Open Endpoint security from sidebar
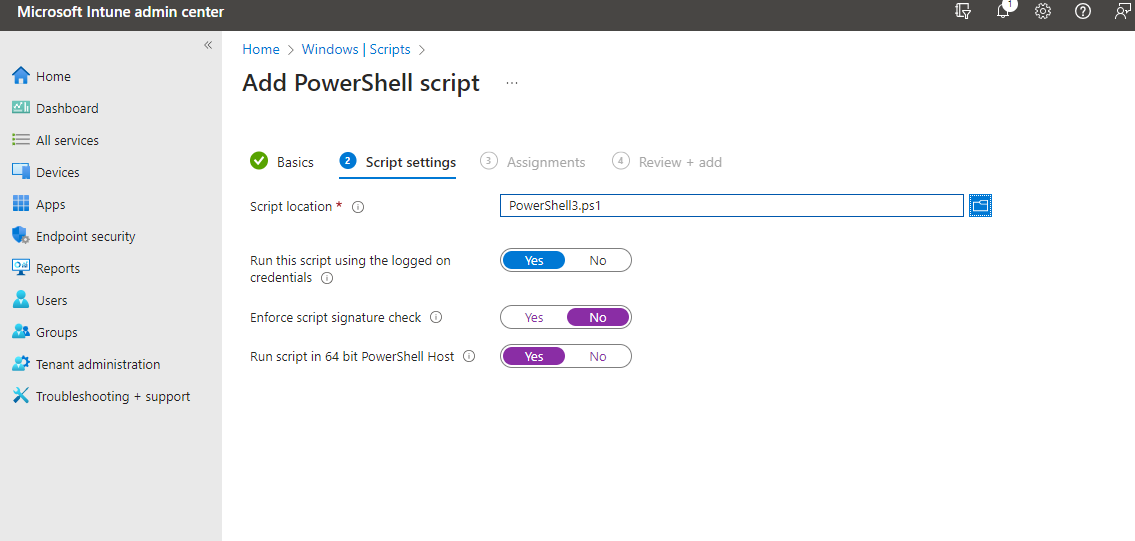 point(85,236)
